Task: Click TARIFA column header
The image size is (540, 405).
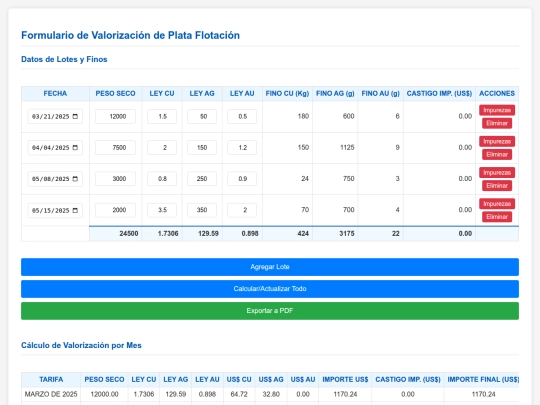Action: click(x=51, y=380)
